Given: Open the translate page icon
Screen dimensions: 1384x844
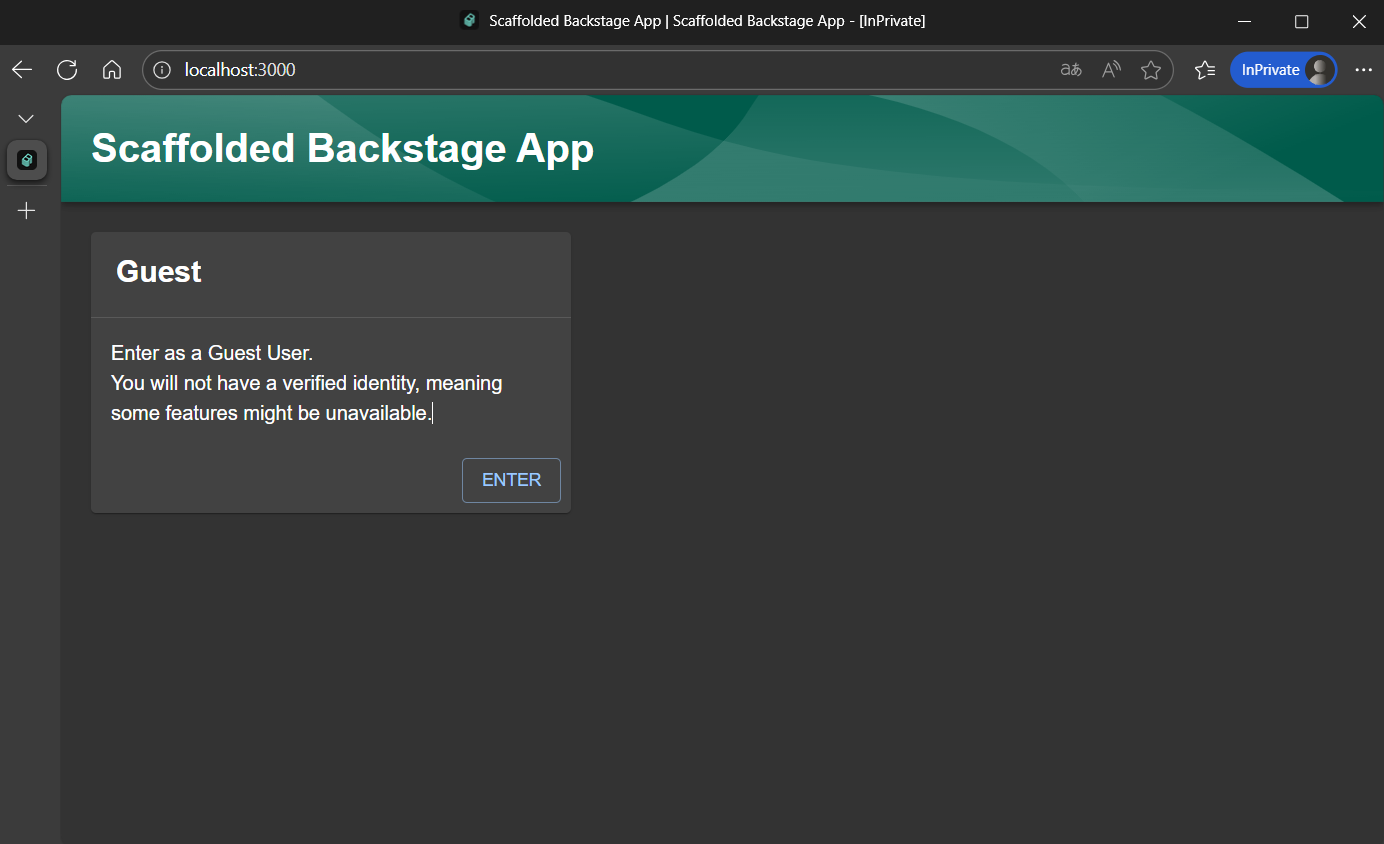Looking at the screenshot, I should pos(1071,70).
